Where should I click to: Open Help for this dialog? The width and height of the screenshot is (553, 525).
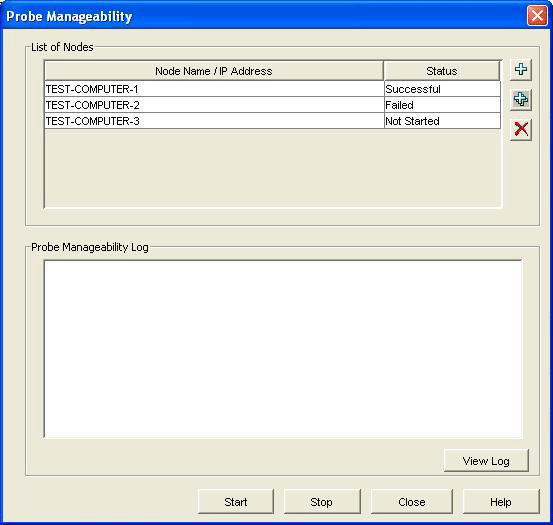501,502
